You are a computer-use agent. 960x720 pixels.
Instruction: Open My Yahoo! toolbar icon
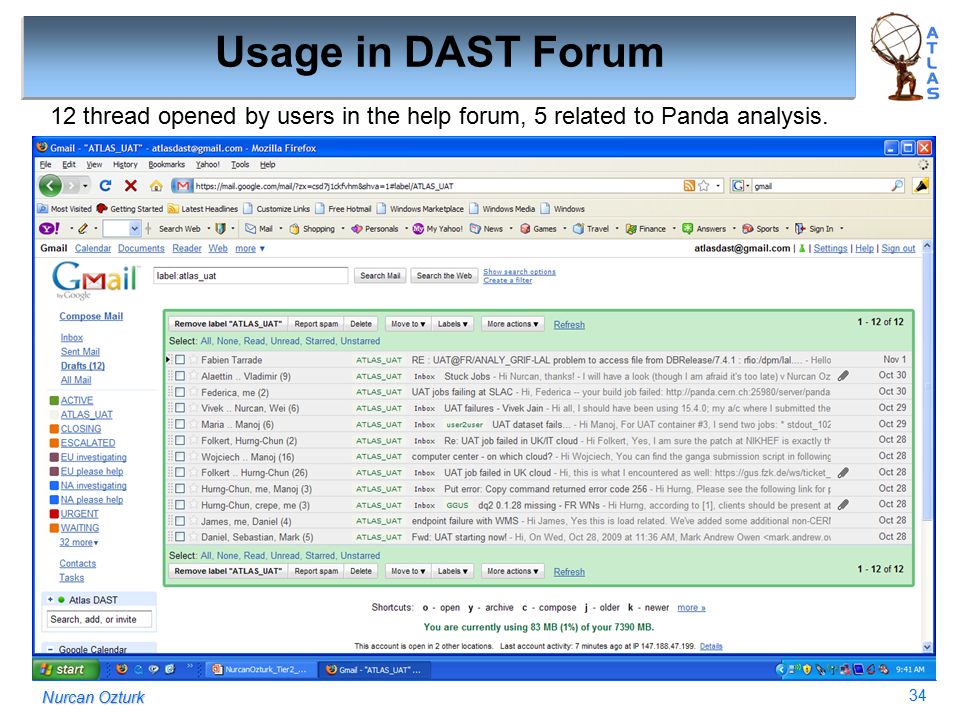[418, 228]
